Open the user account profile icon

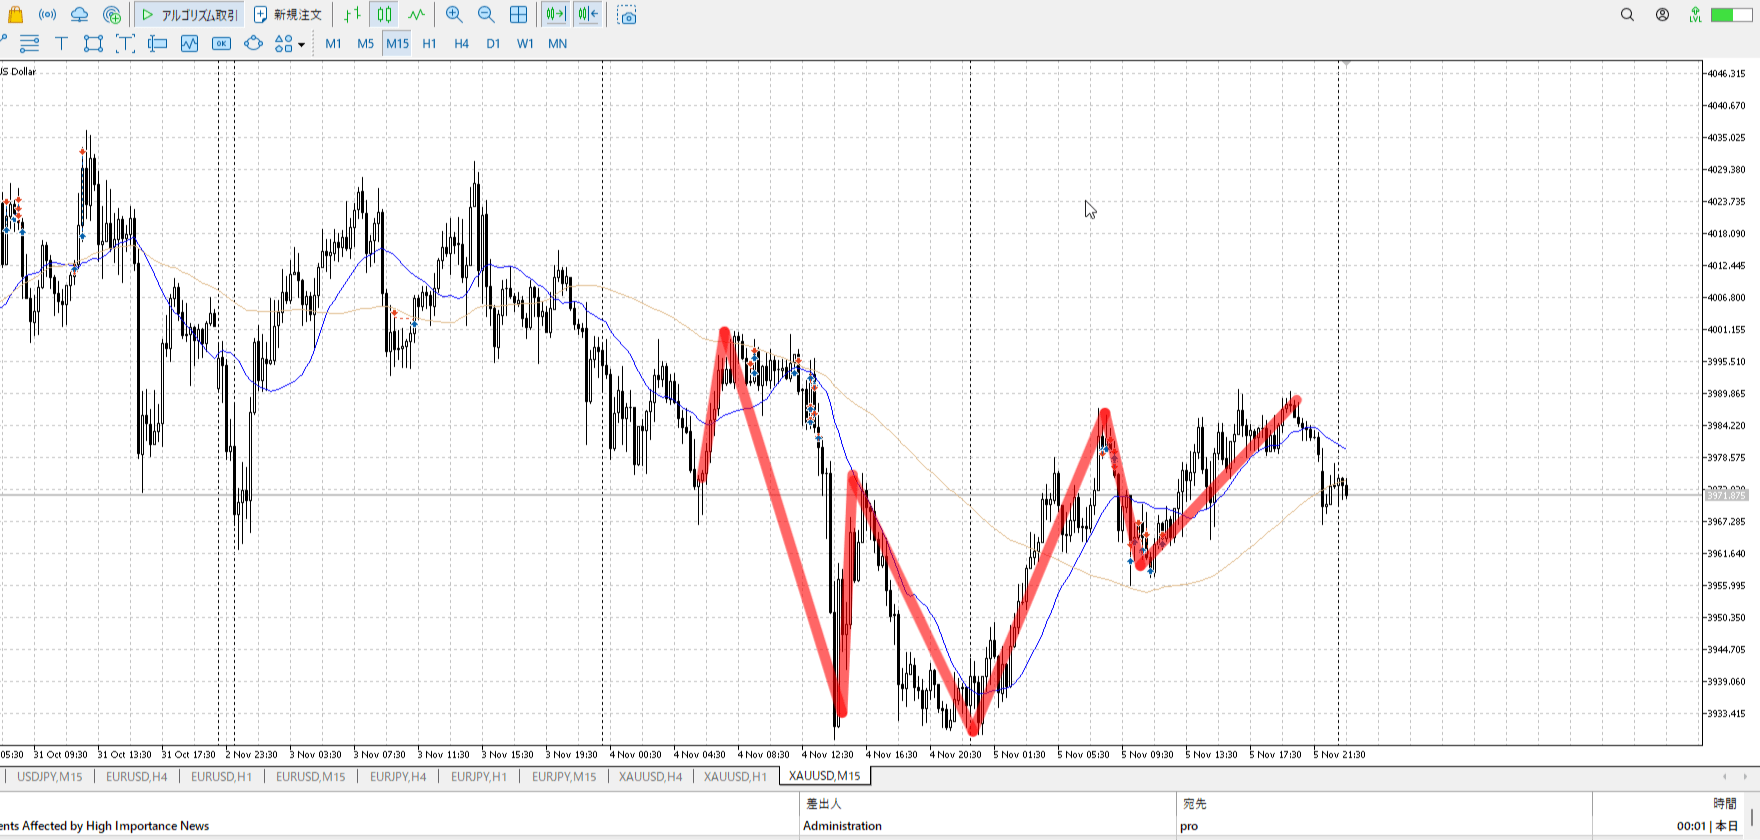click(1662, 15)
